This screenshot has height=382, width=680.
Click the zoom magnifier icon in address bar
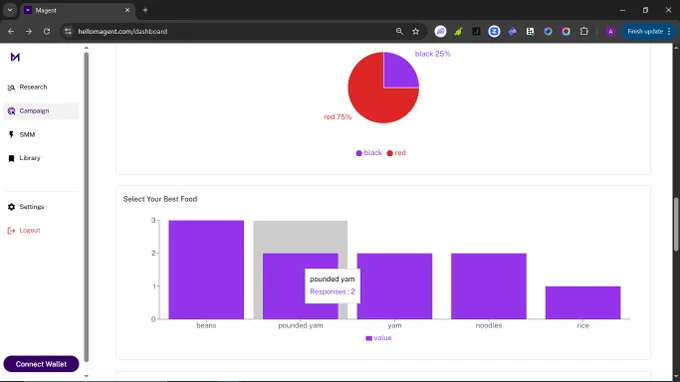point(399,32)
